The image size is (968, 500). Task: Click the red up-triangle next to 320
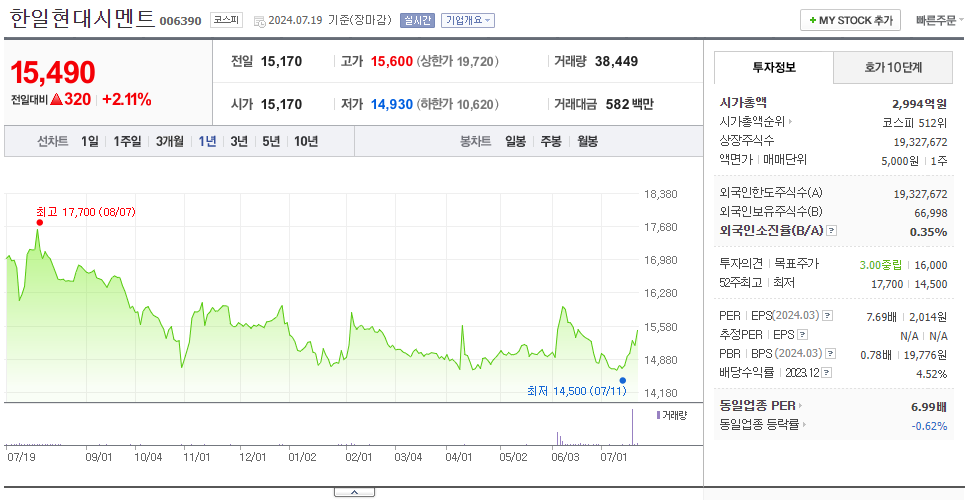tap(56, 99)
